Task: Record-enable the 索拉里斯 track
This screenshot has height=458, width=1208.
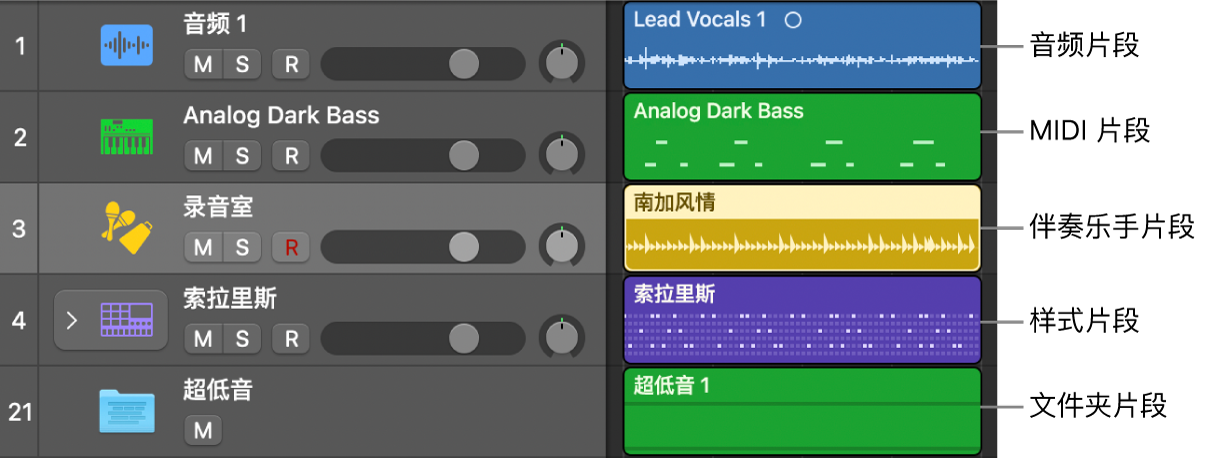Action: click(x=291, y=339)
